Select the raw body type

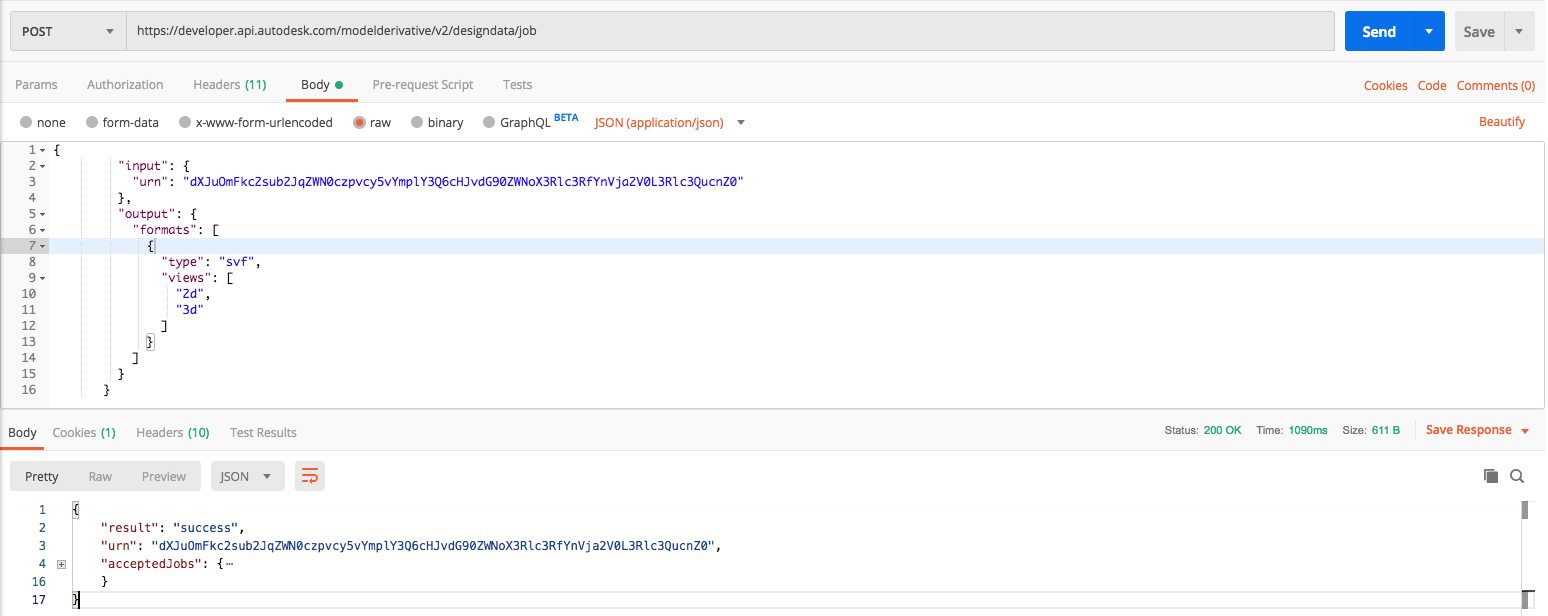point(372,123)
